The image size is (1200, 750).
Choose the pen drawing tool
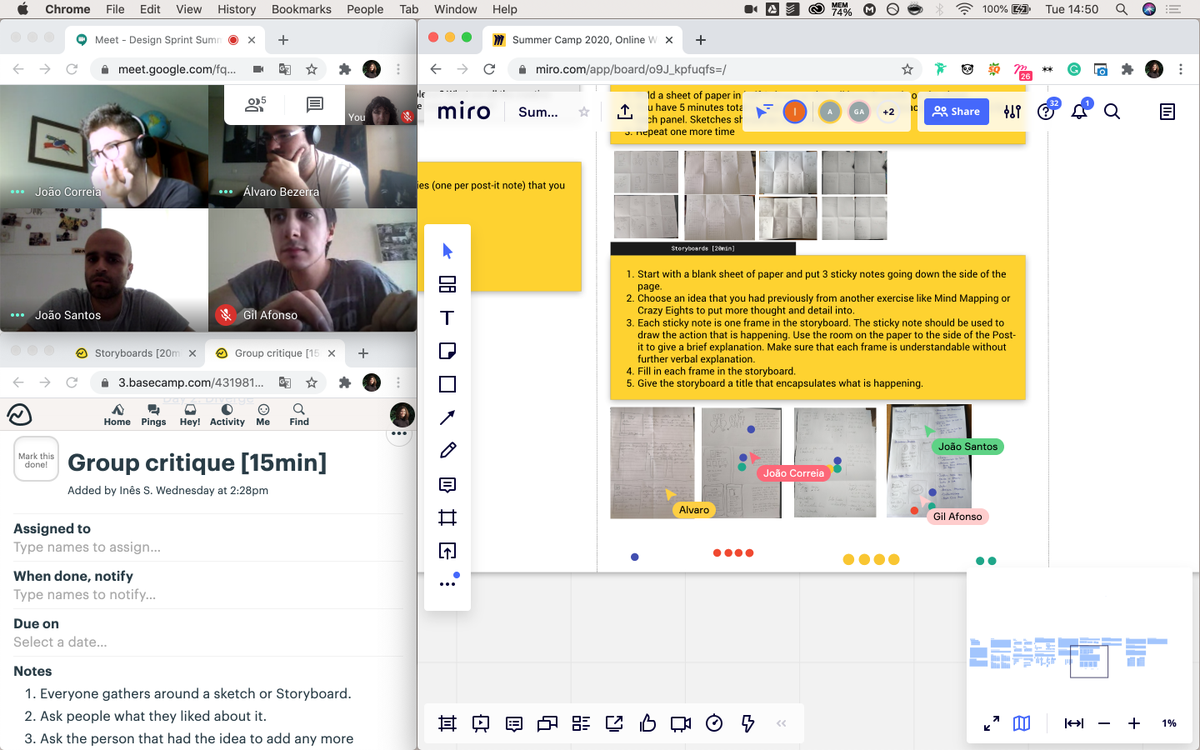(447, 450)
